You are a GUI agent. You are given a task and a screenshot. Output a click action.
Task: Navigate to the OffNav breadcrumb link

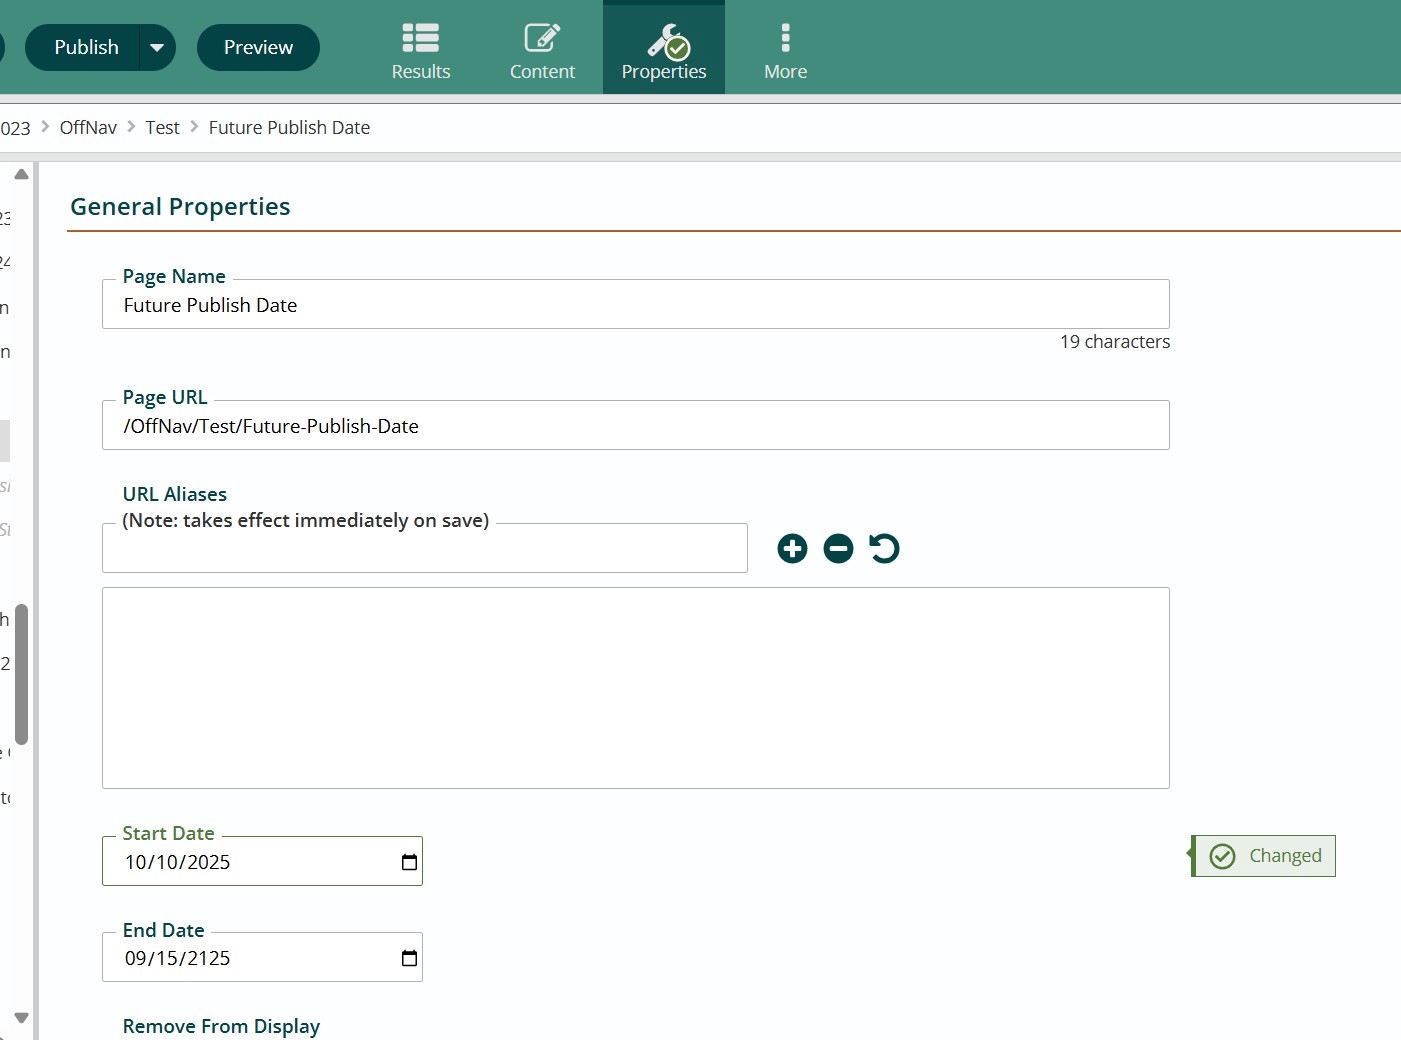[87, 127]
